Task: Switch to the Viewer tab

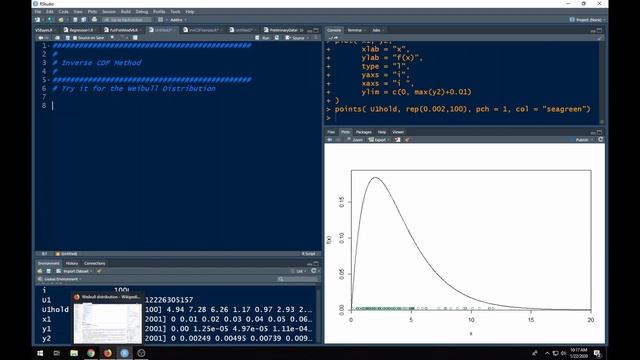Action: click(398, 132)
